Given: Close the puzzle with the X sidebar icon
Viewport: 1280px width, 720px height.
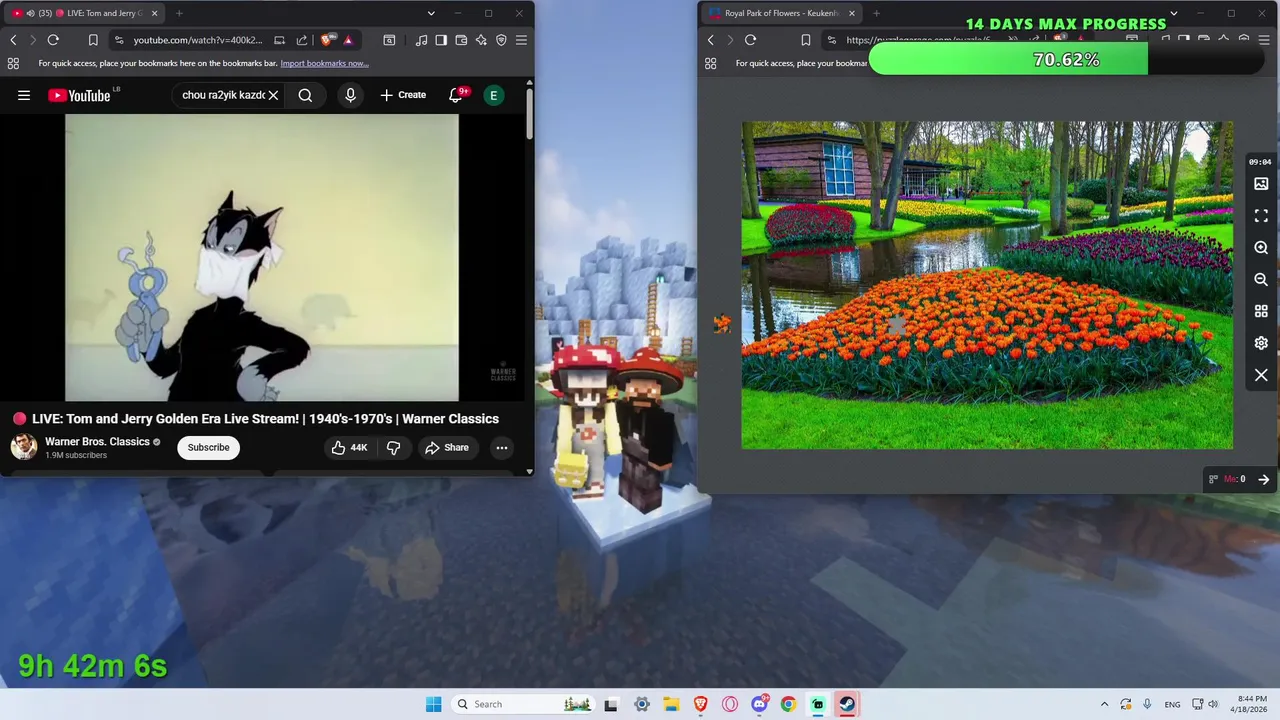Looking at the screenshot, I should [x=1261, y=375].
